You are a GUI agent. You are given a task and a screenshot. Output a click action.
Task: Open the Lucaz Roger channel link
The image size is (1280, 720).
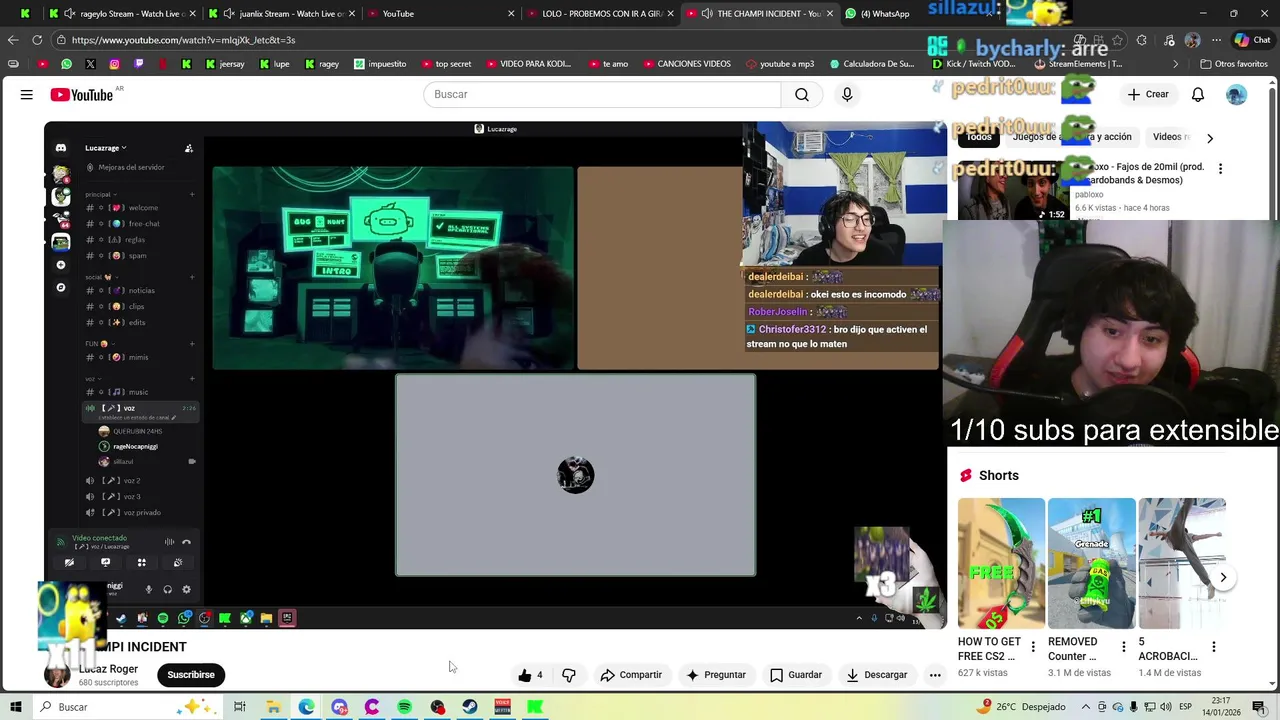[109, 669]
